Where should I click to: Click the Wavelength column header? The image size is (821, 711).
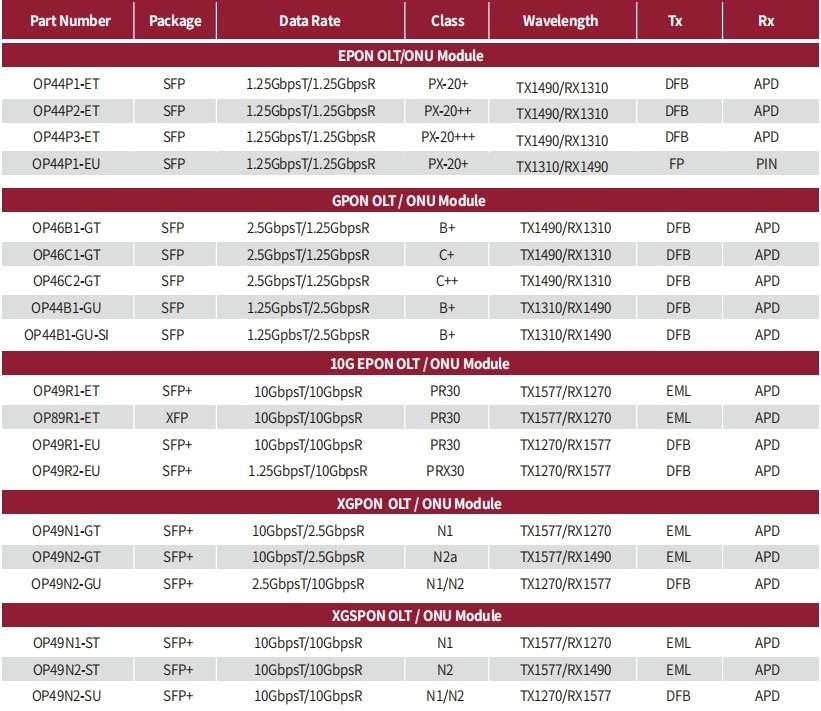(560, 21)
